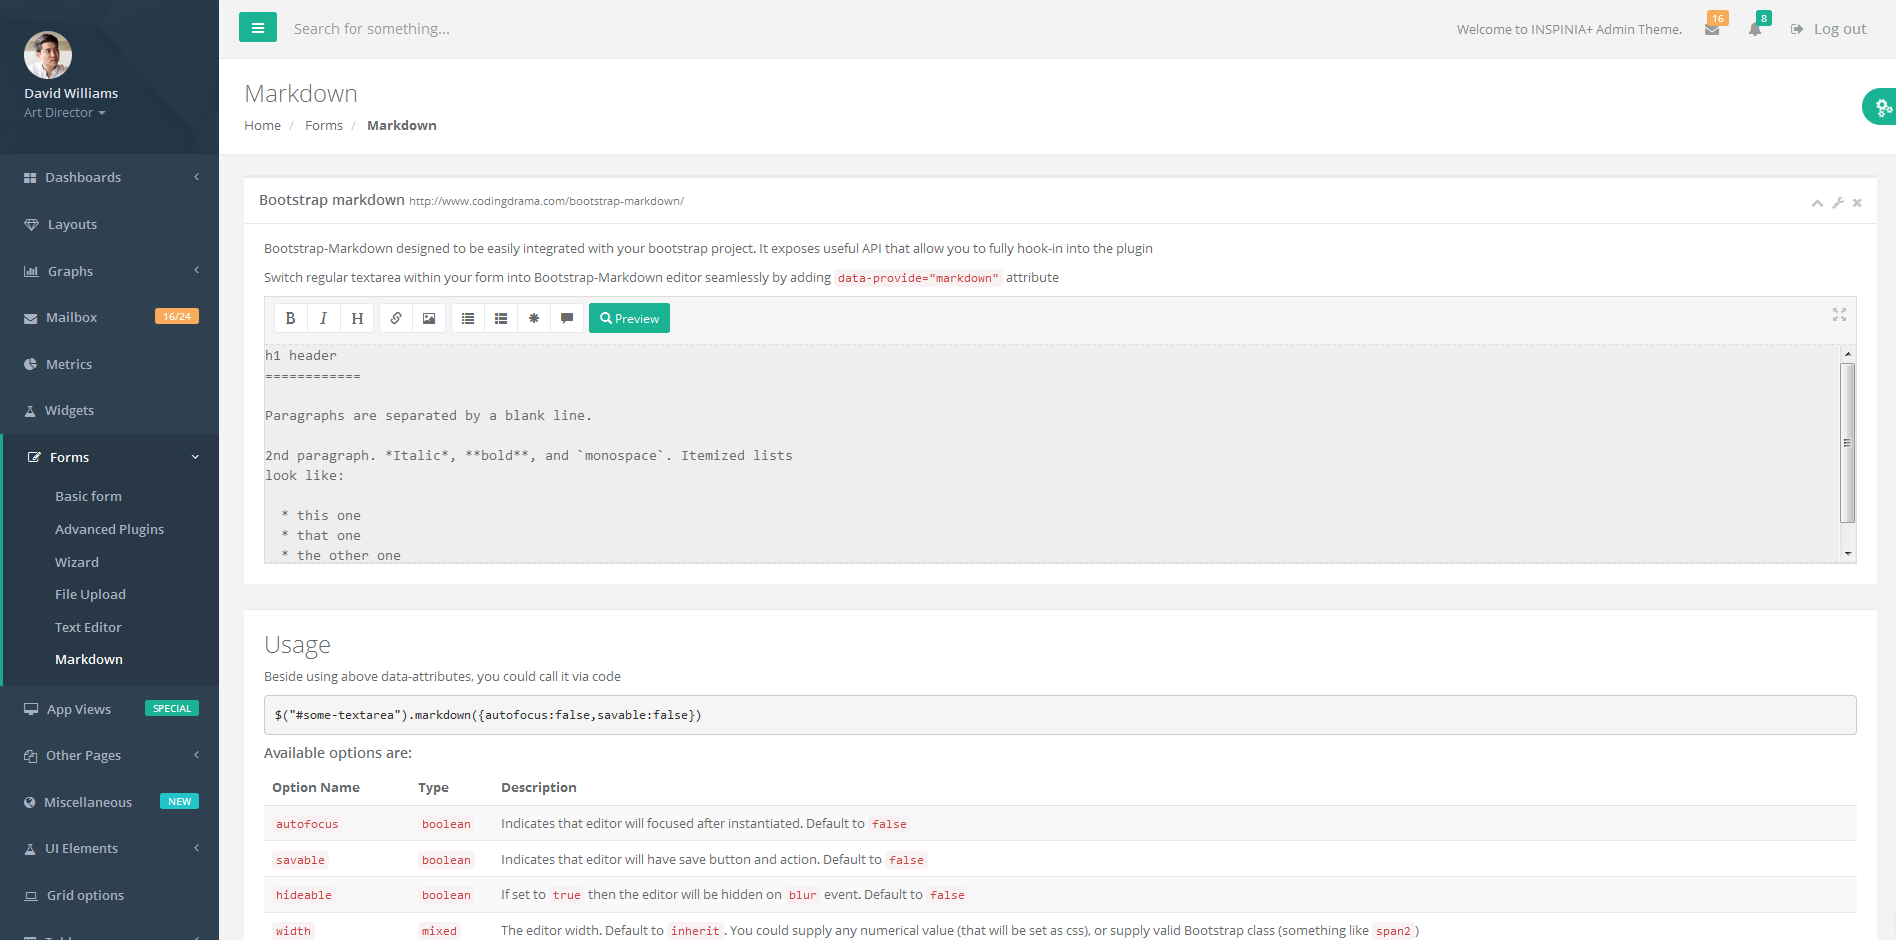Viewport: 1896px width, 940px height.
Task: Open Mailbox in the sidebar
Action: click(110, 317)
